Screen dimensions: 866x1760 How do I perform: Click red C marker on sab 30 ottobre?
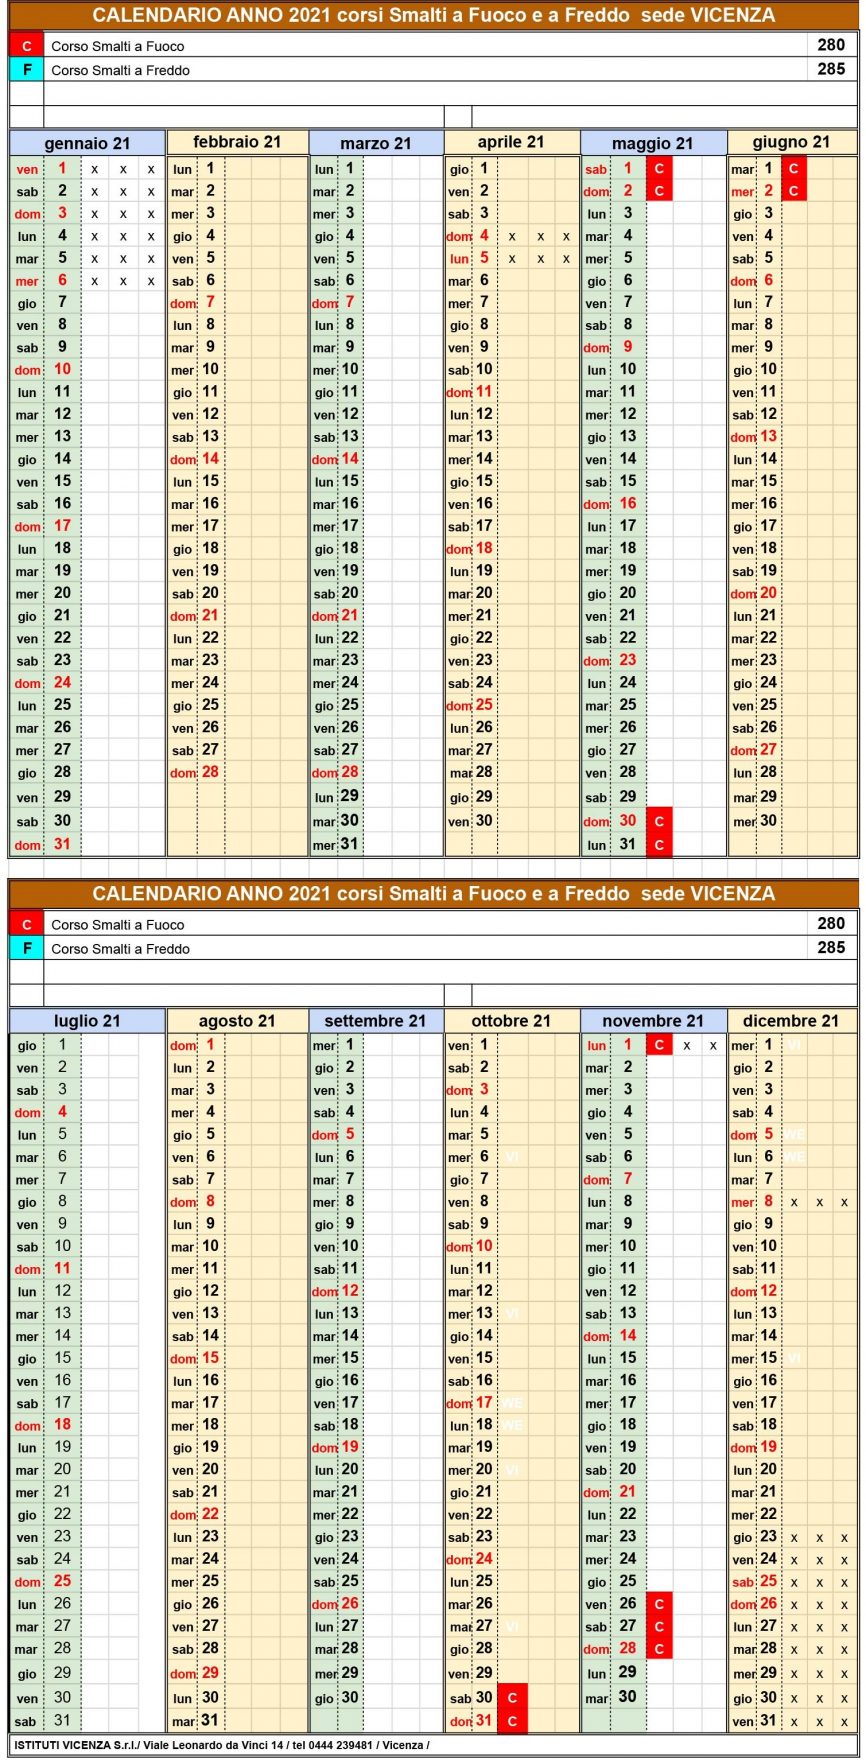[512, 1697]
